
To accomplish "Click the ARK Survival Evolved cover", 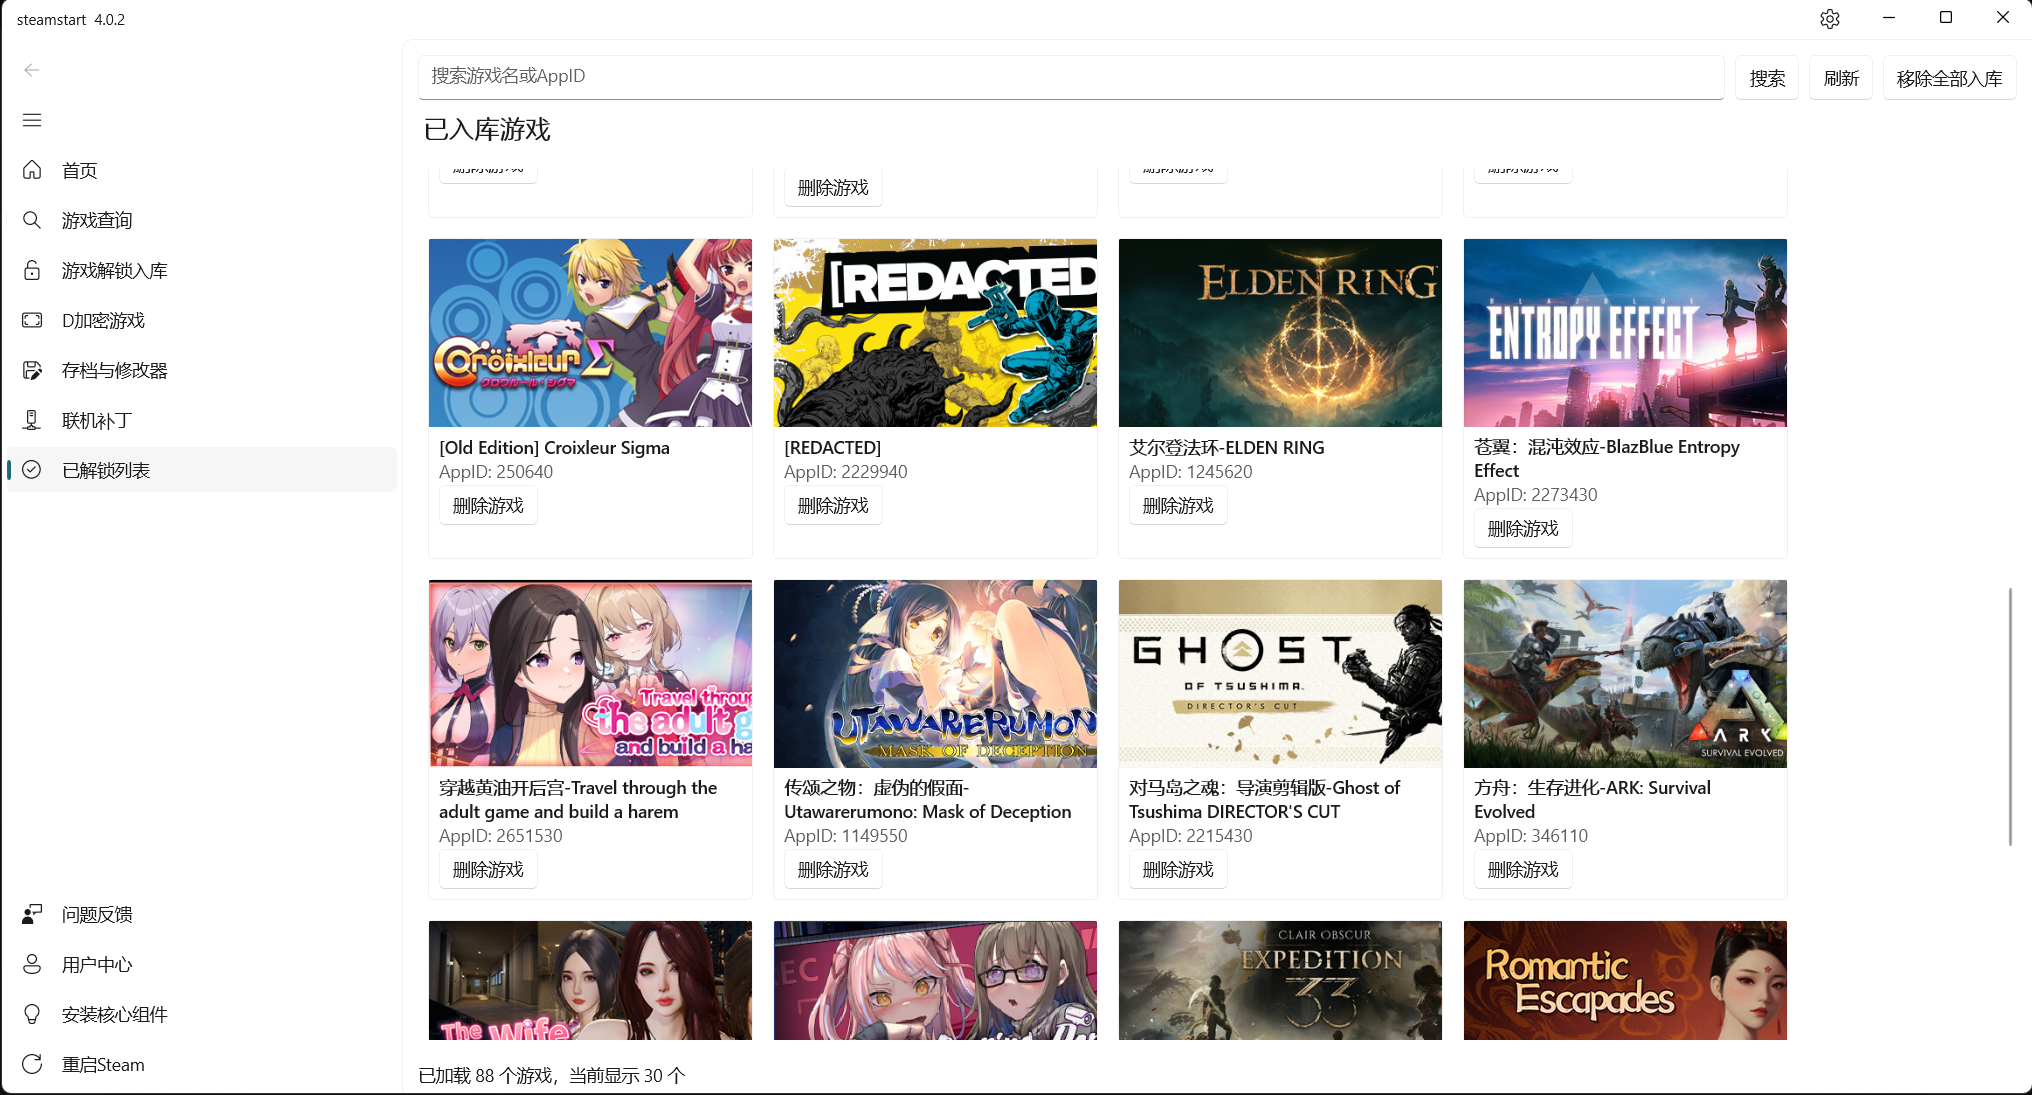I will 1625,674.
